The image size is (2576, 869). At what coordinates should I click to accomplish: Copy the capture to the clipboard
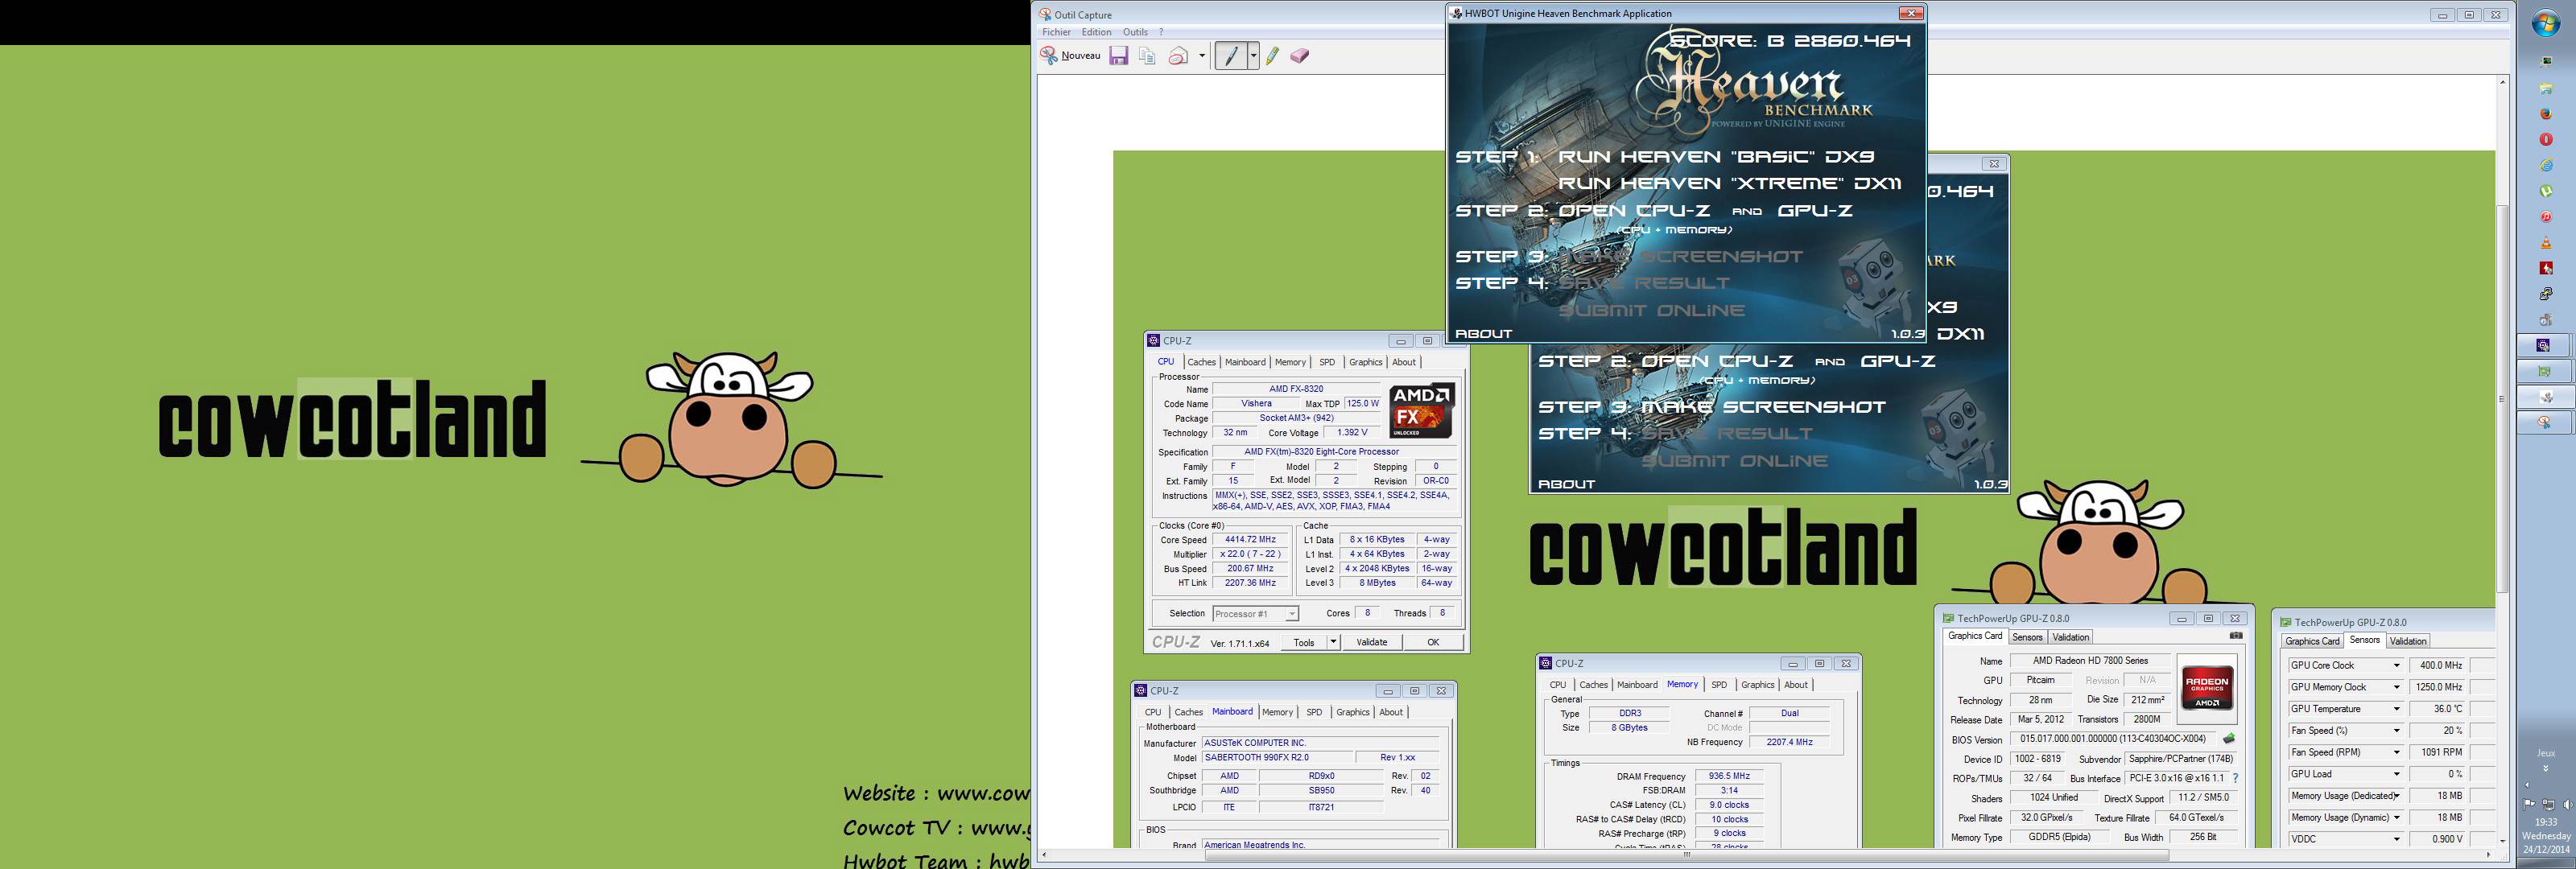1147,56
